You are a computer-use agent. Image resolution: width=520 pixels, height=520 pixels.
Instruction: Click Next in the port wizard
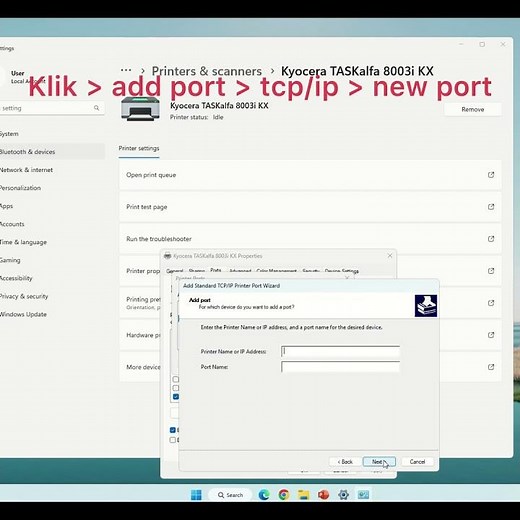[x=379, y=462]
